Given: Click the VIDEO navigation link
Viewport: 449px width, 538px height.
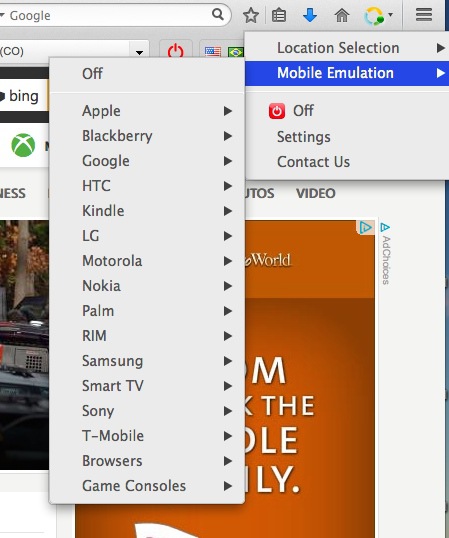Looking at the screenshot, I should [x=316, y=194].
